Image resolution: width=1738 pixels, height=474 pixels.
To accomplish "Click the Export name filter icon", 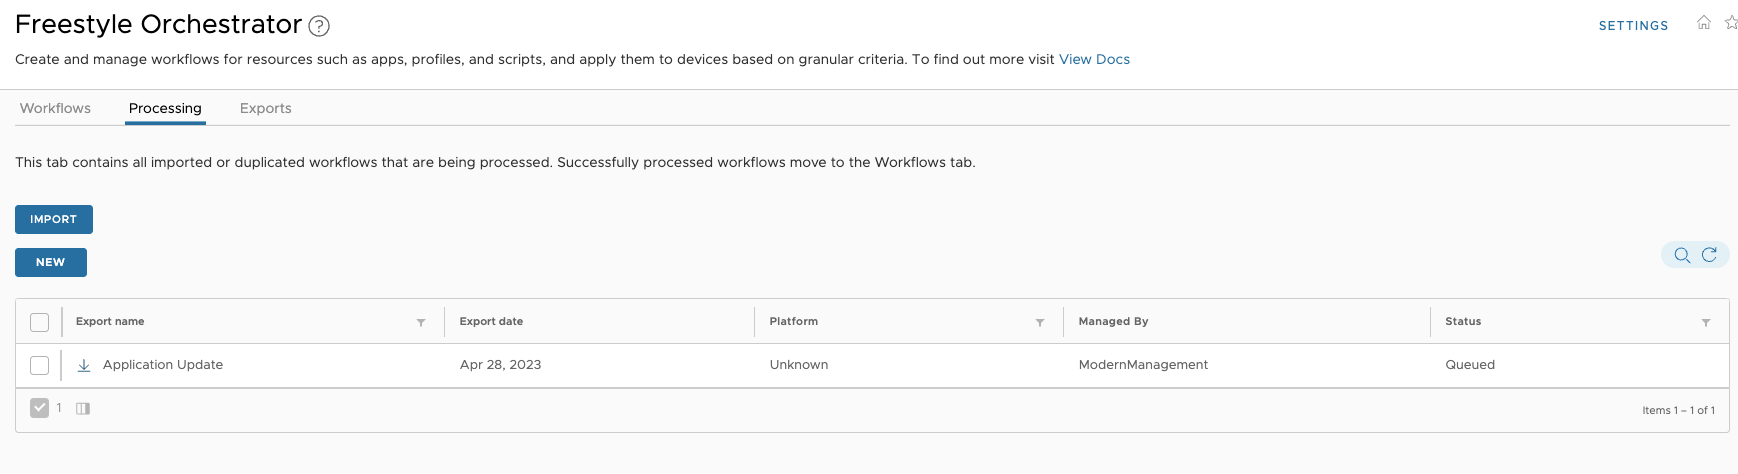I will [x=421, y=322].
